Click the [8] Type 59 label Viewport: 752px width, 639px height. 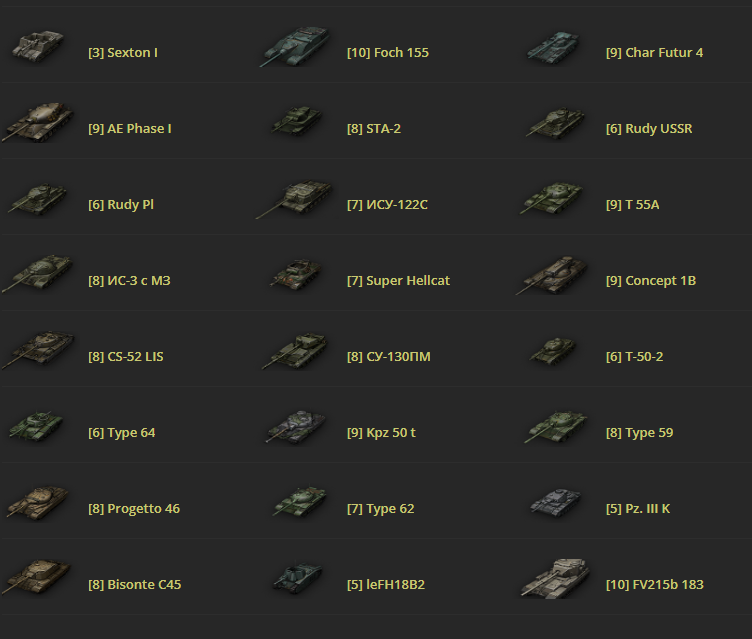pos(639,433)
